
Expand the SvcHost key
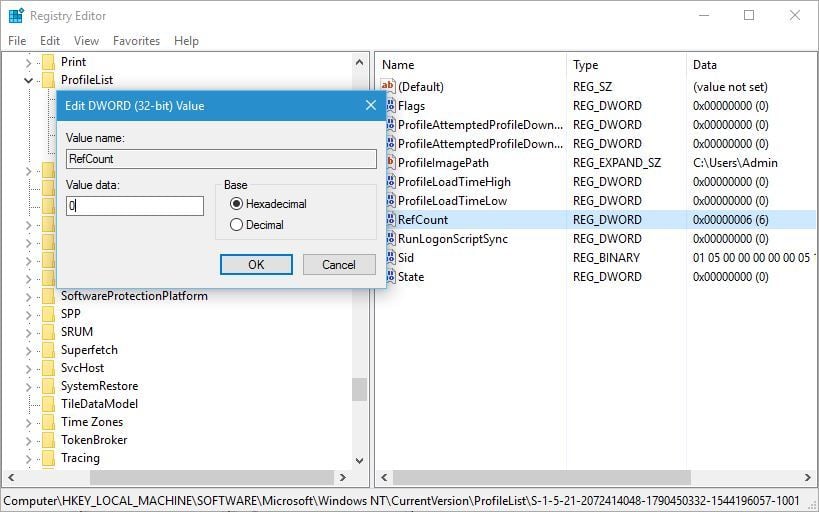click(28, 369)
